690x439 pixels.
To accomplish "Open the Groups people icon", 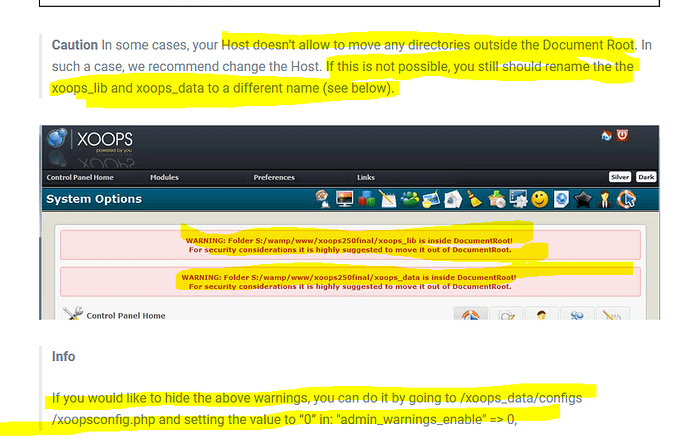I will (x=410, y=199).
